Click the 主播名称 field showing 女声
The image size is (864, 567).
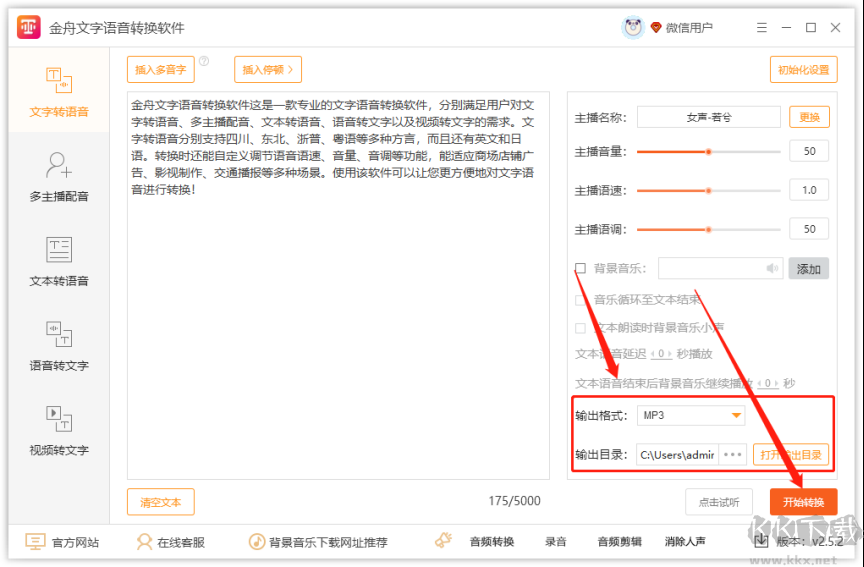[x=709, y=117]
